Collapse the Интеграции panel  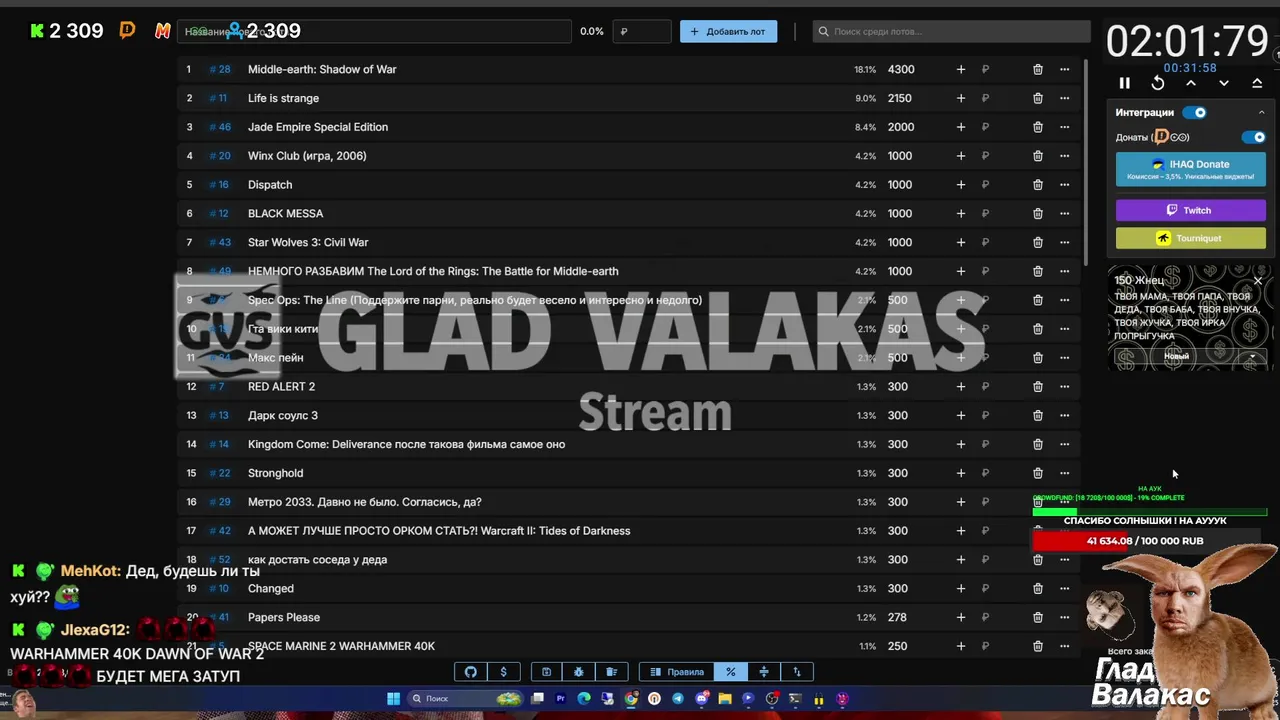(x=1261, y=113)
